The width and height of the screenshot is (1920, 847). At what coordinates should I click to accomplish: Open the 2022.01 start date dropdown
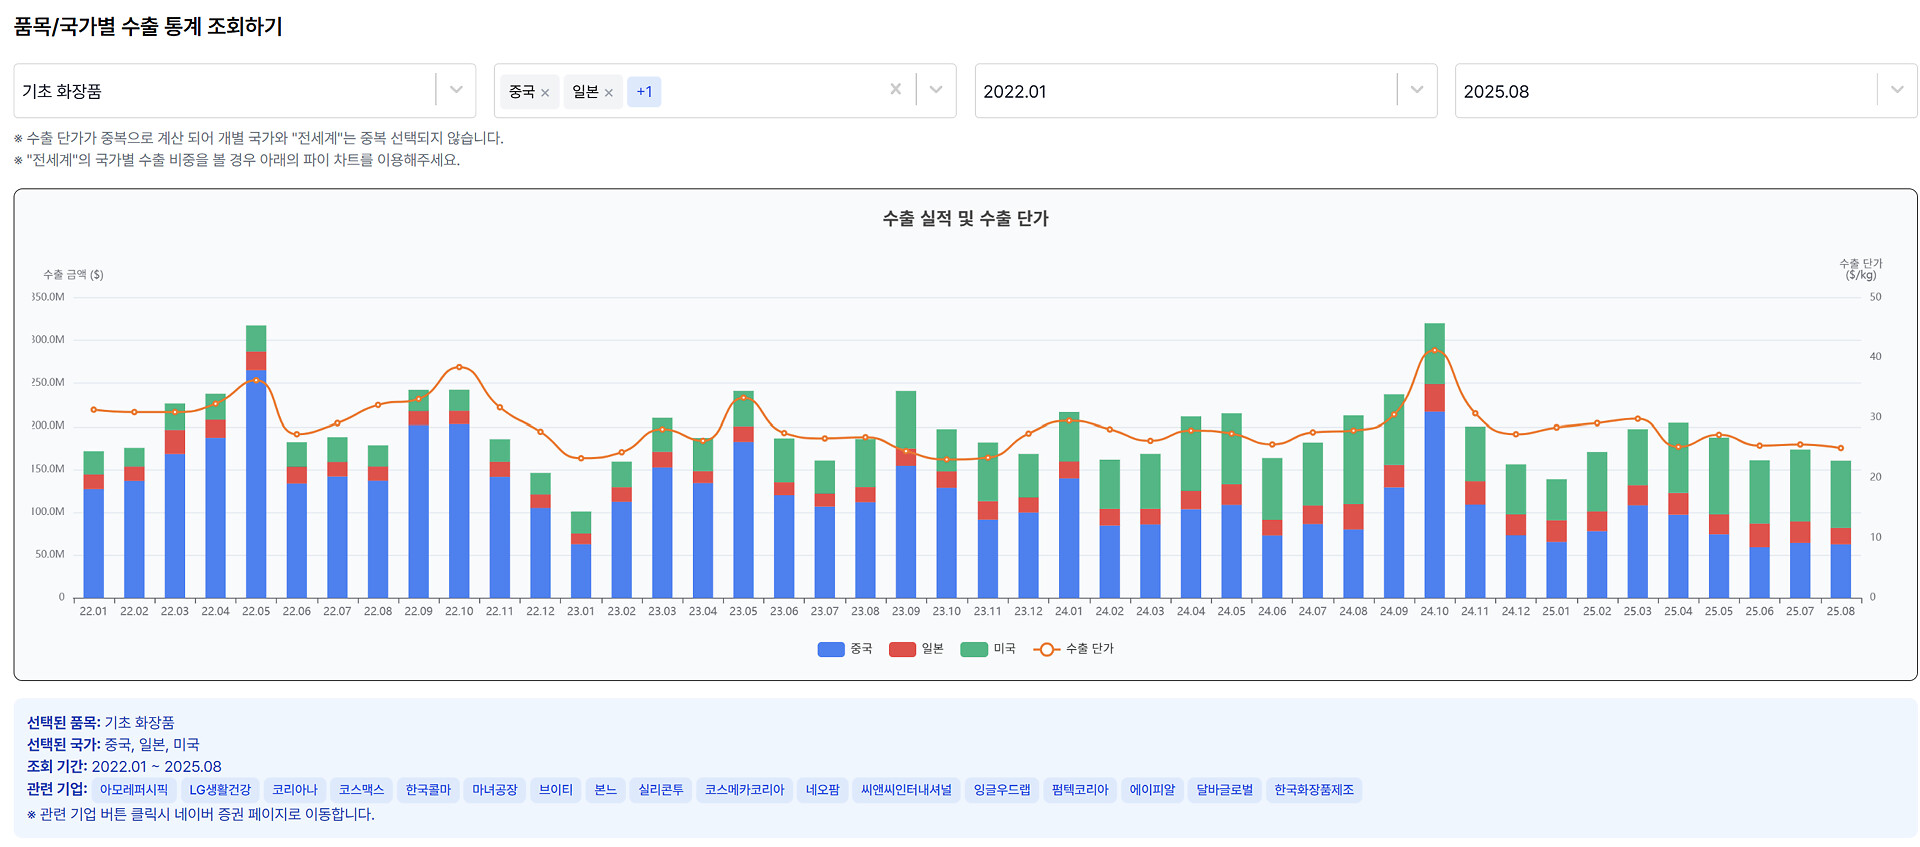[x=1416, y=90]
